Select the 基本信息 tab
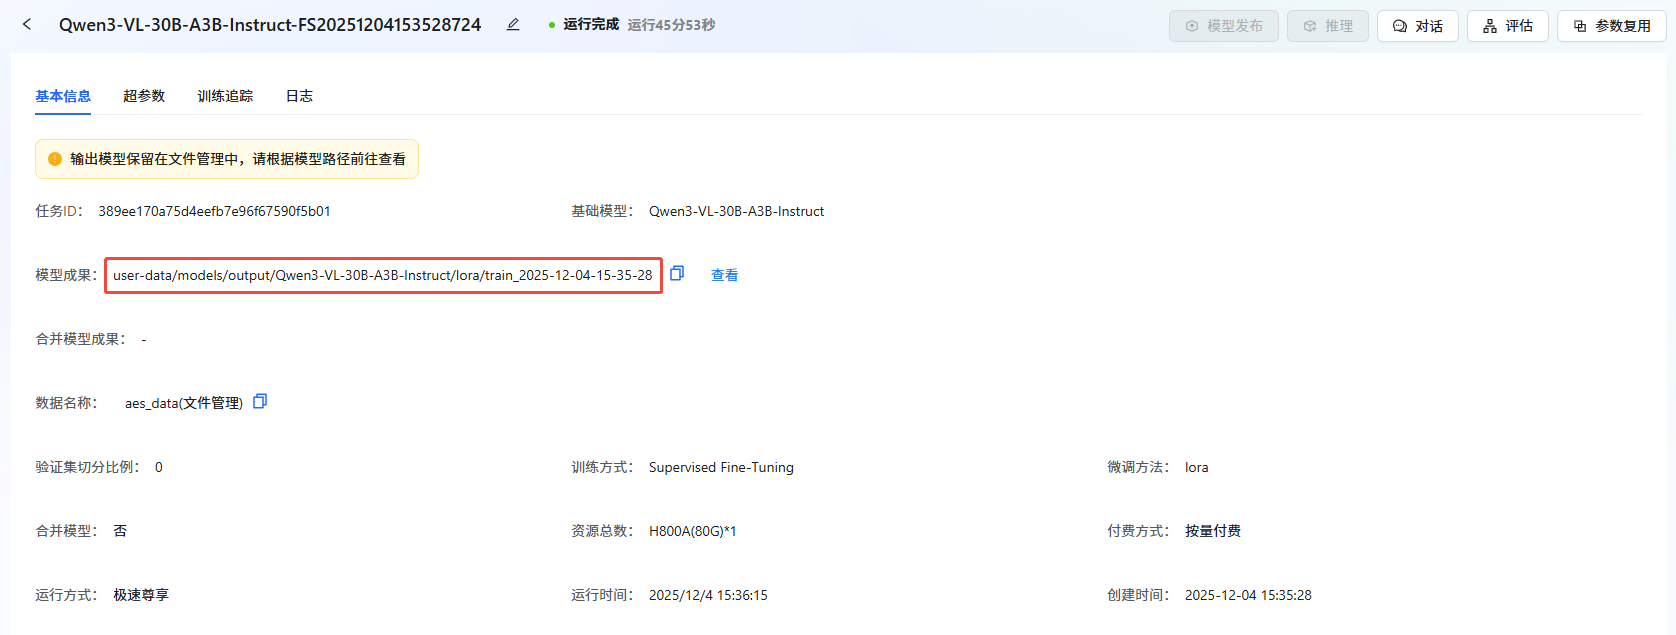Viewport: 1676px width, 635px height. [x=63, y=96]
